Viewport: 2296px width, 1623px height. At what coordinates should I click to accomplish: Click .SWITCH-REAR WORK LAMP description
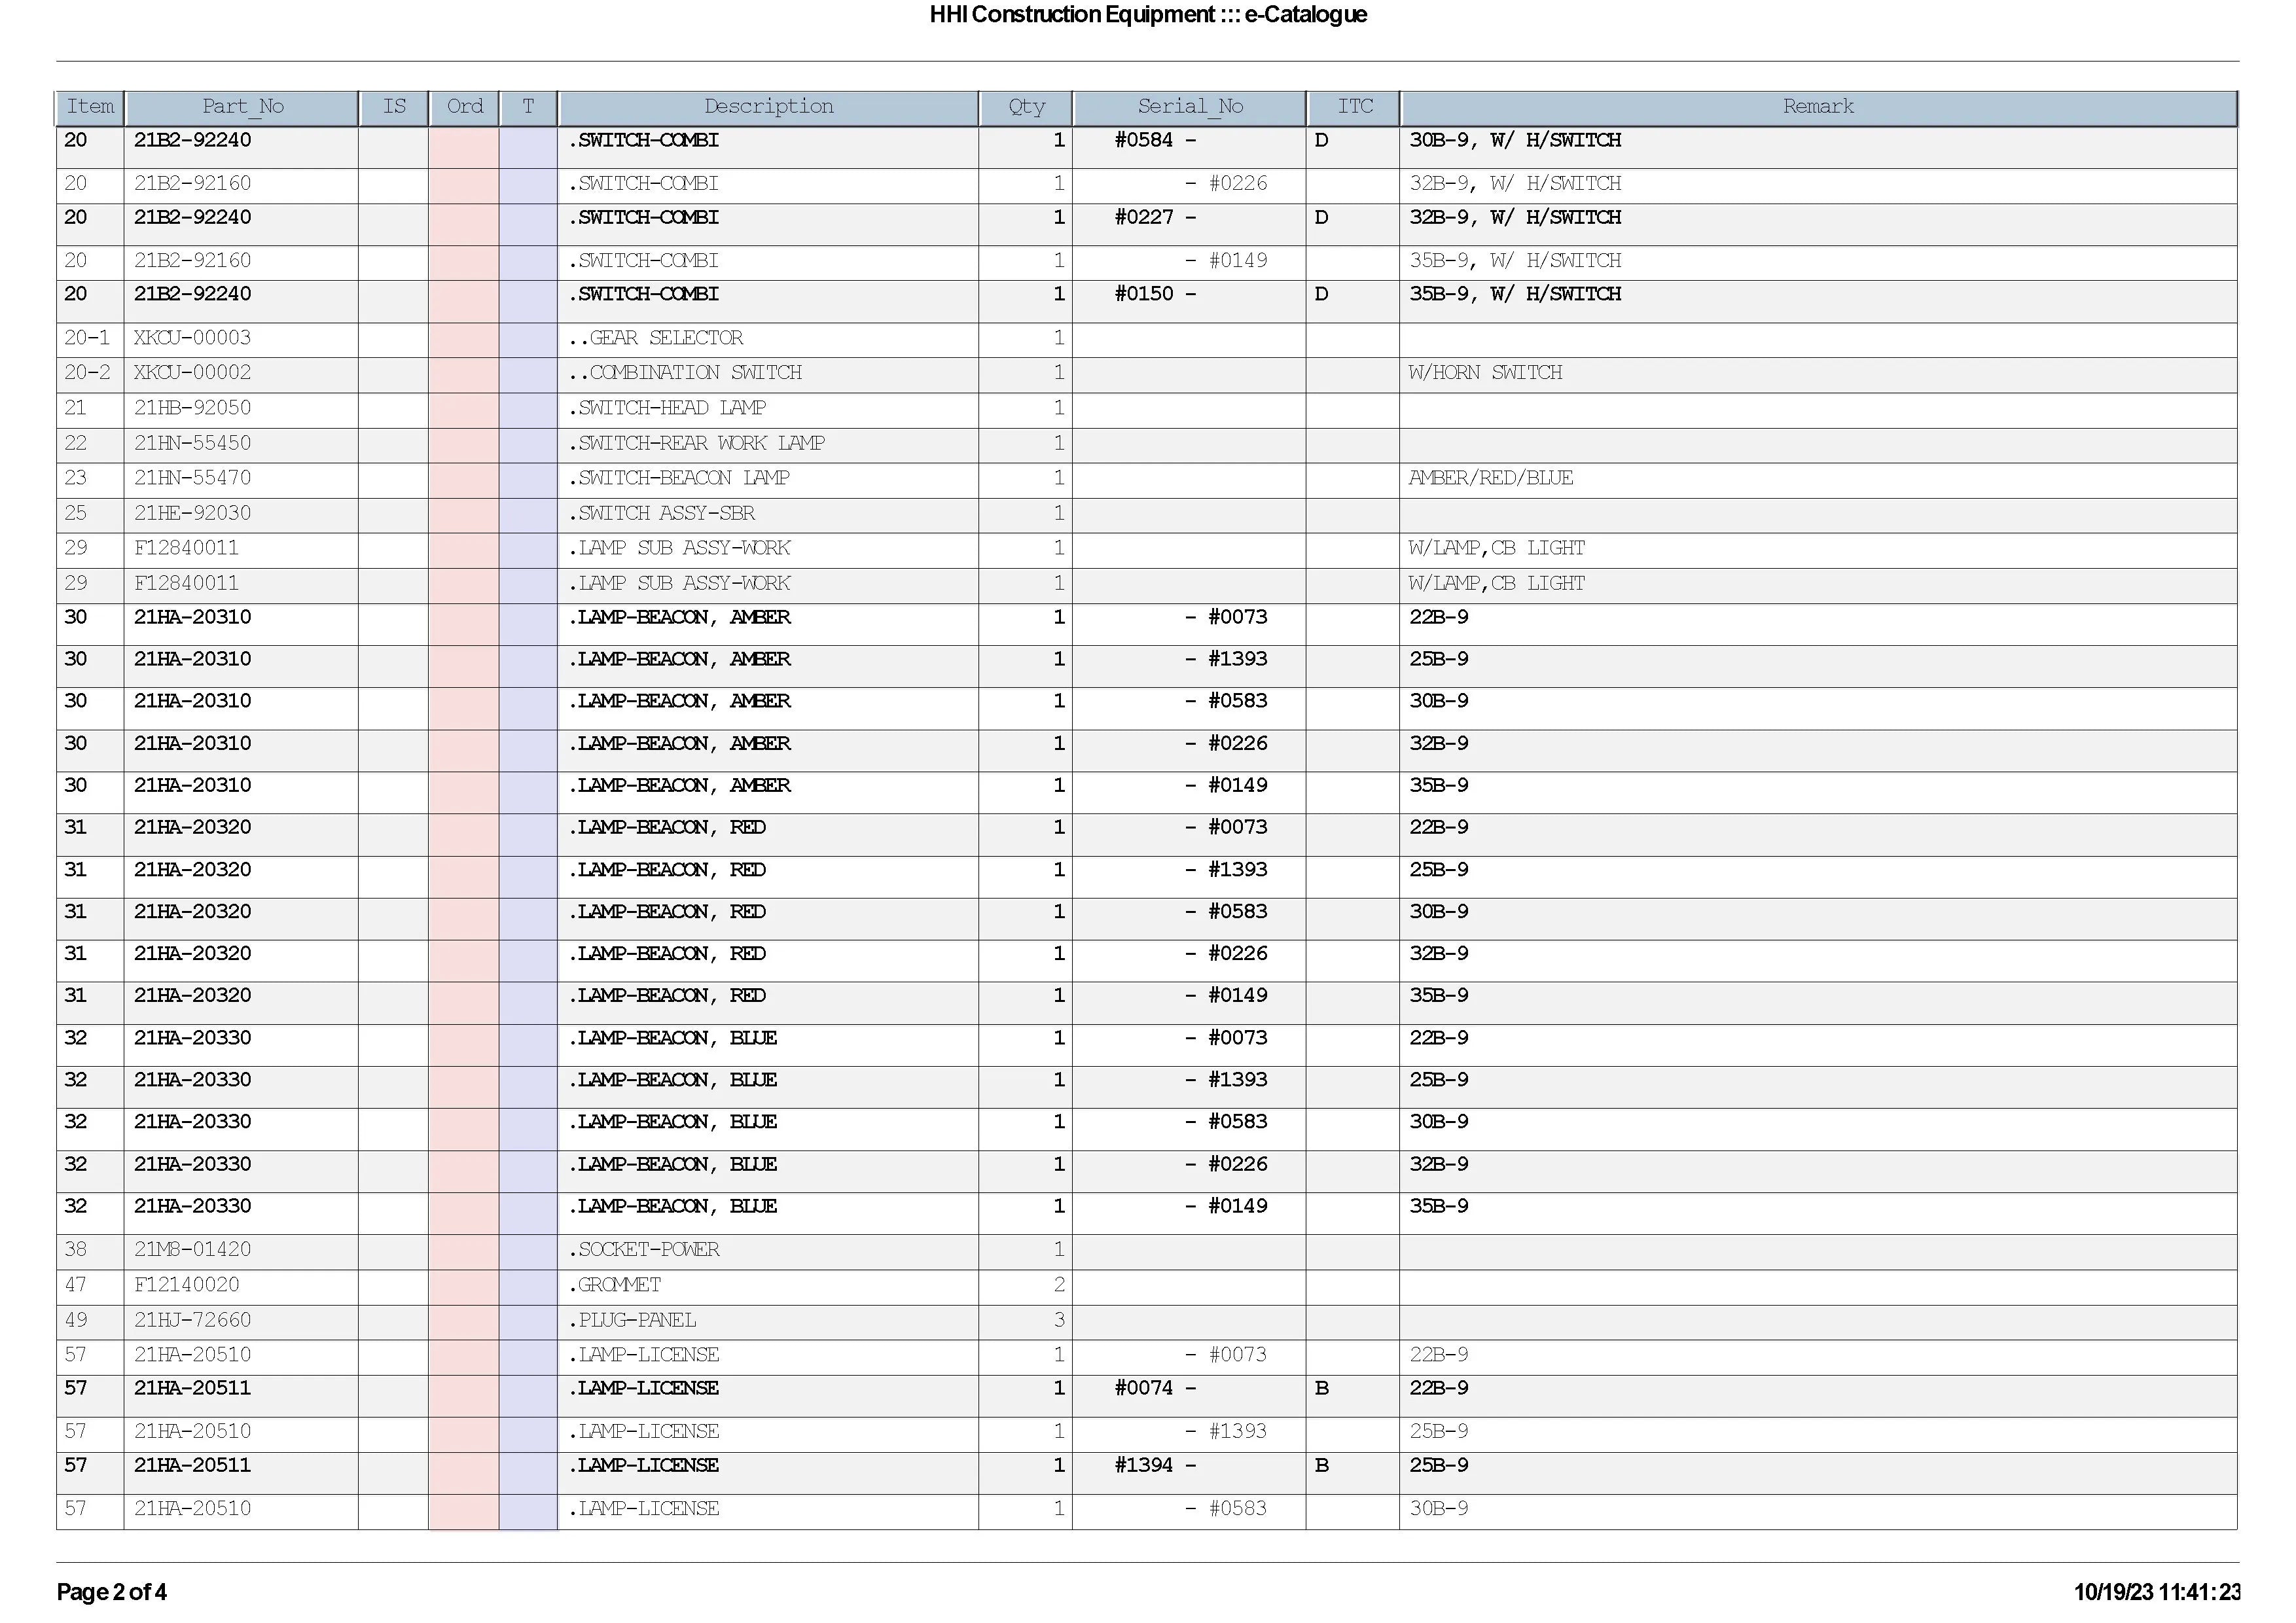tap(696, 443)
